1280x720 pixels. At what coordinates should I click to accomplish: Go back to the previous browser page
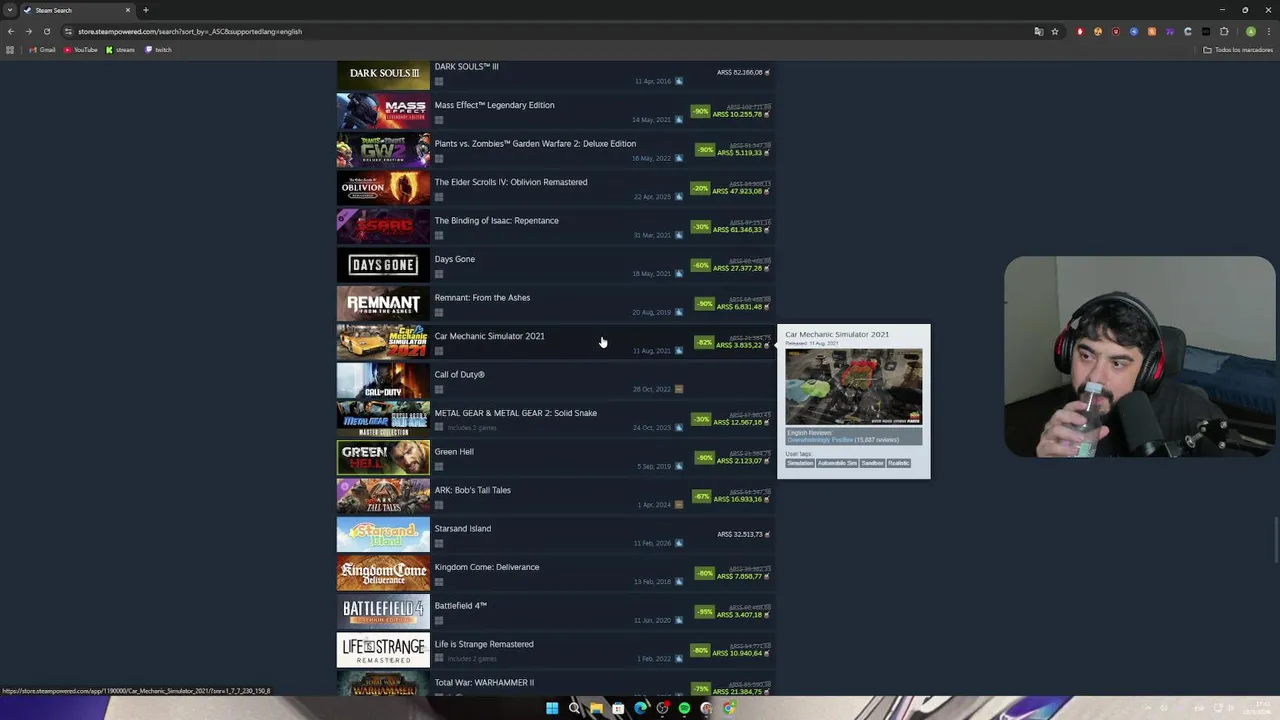click(11, 31)
